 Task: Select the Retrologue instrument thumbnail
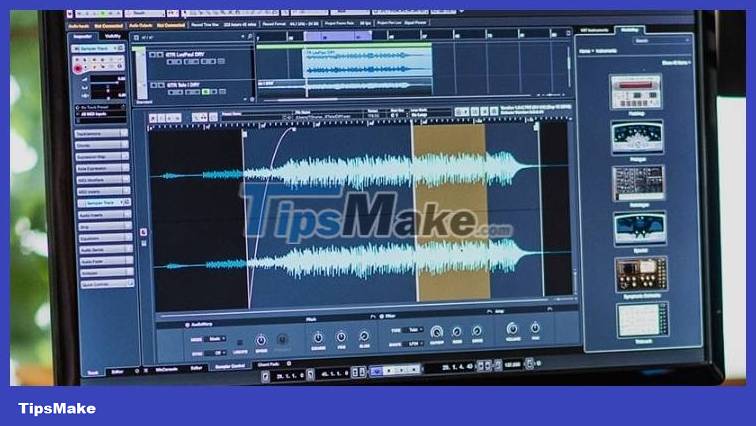pos(639,183)
